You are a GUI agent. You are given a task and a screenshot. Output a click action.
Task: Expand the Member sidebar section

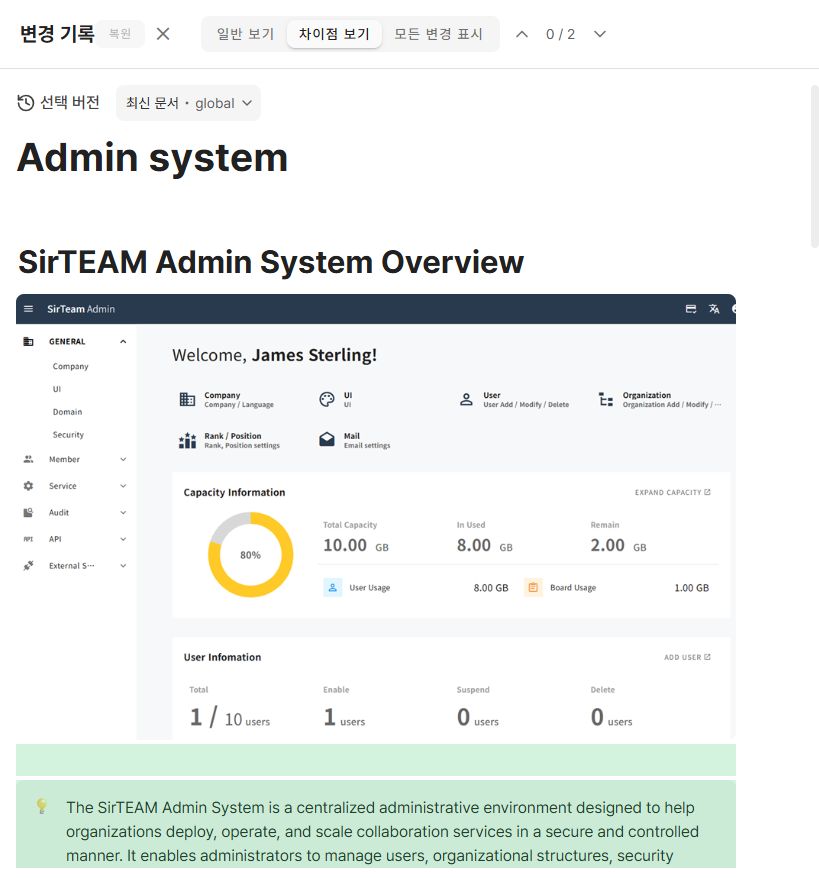click(123, 459)
